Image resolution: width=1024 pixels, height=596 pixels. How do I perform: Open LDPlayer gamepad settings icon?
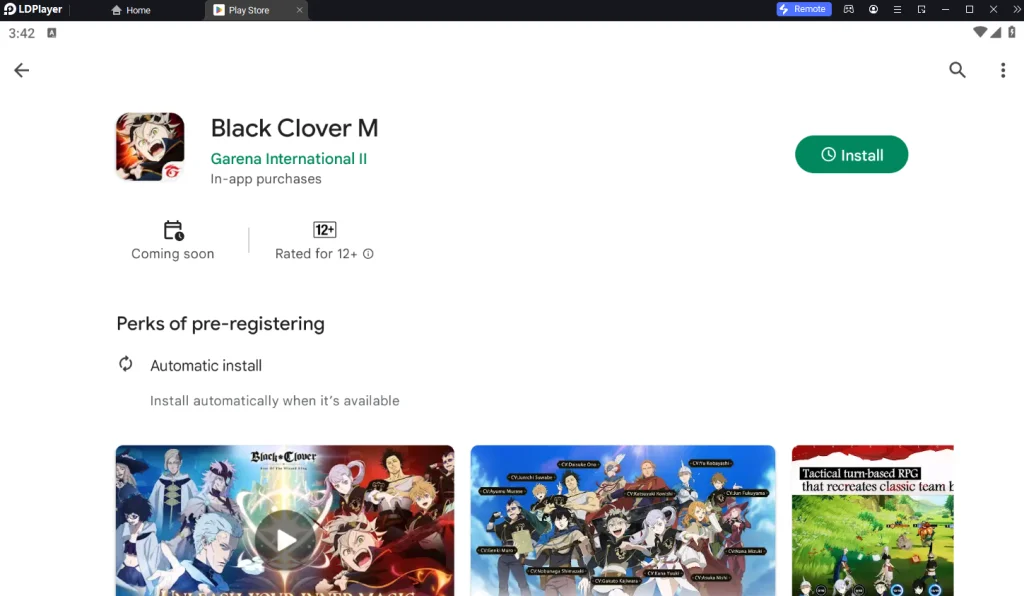click(848, 9)
